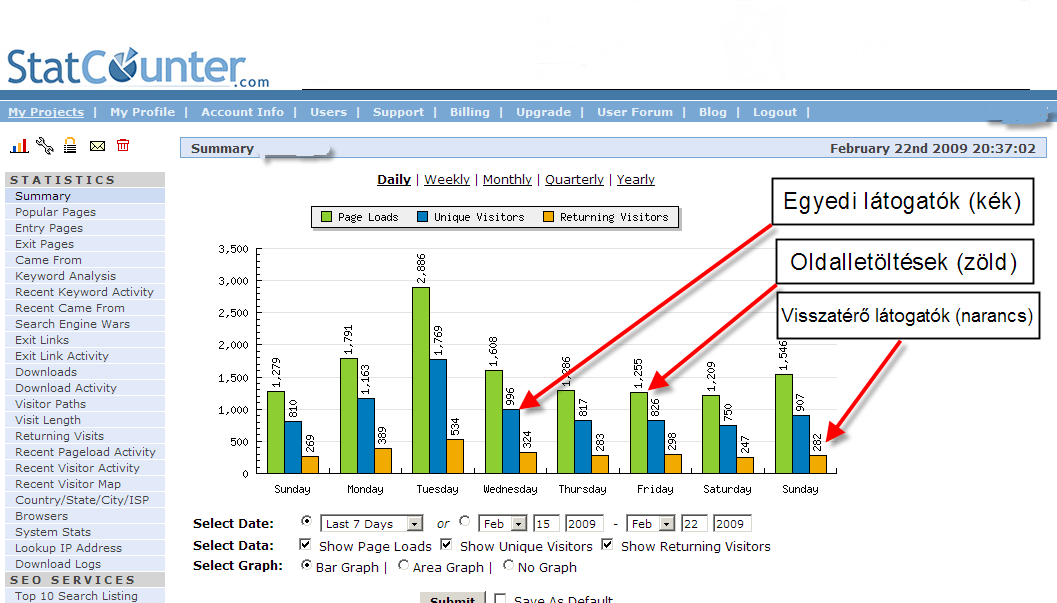The image size is (1057, 603).
Task: Select the No Graph radio option
Action: tap(508, 565)
